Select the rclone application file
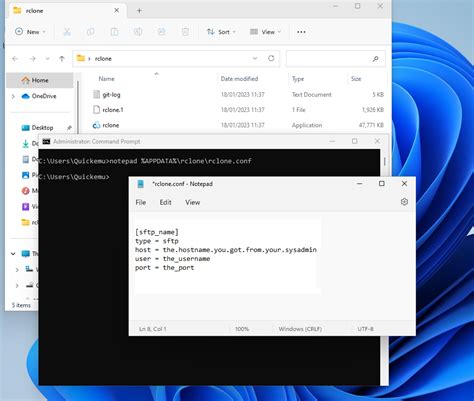The width and height of the screenshot is (474, 401). [x=111, y=125]
